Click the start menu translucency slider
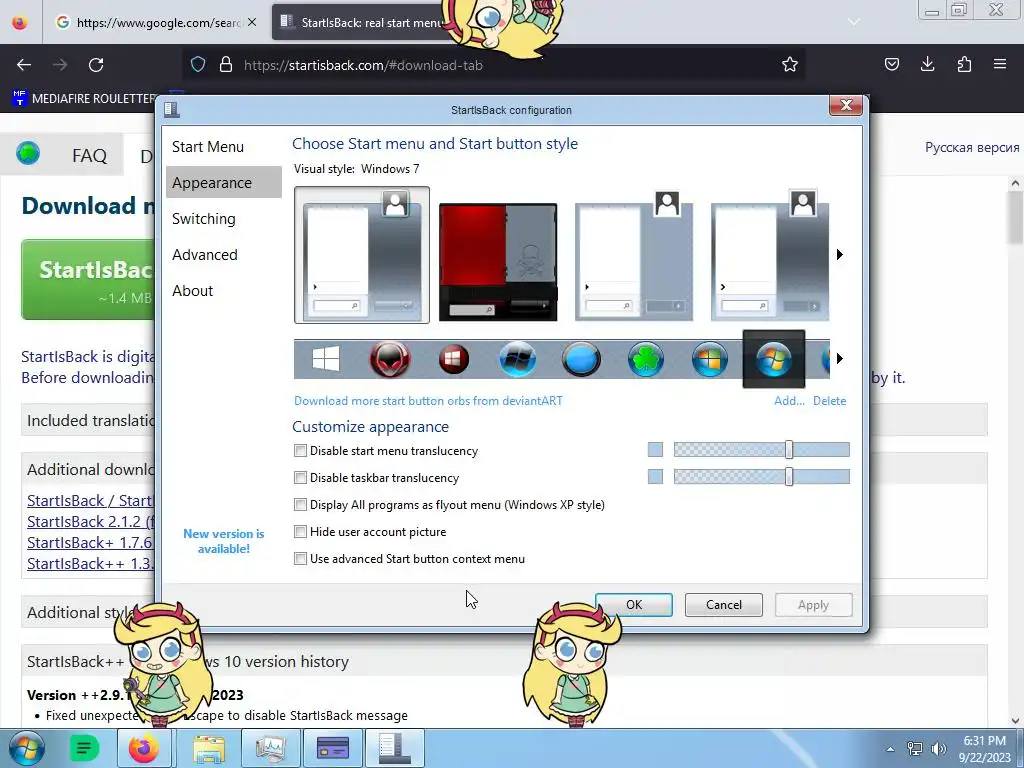This screenshot has height=768, width=1024. 761,449
